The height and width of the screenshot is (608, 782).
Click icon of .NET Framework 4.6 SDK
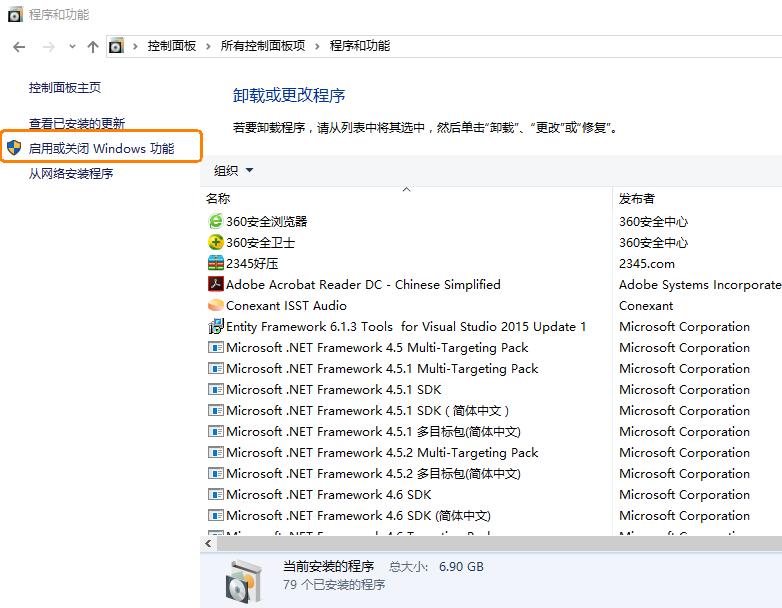[x=215, y=494]
